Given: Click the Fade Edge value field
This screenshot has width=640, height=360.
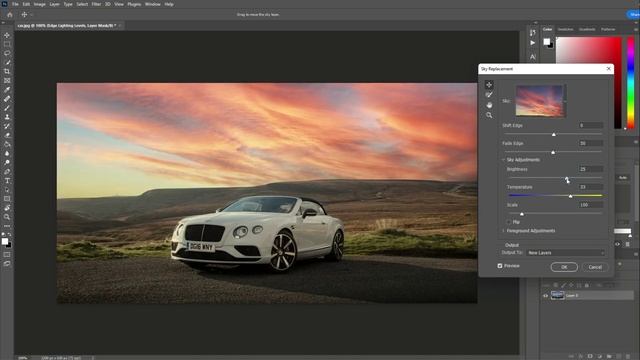Looking at the screenshot, I should pos(591,143).
